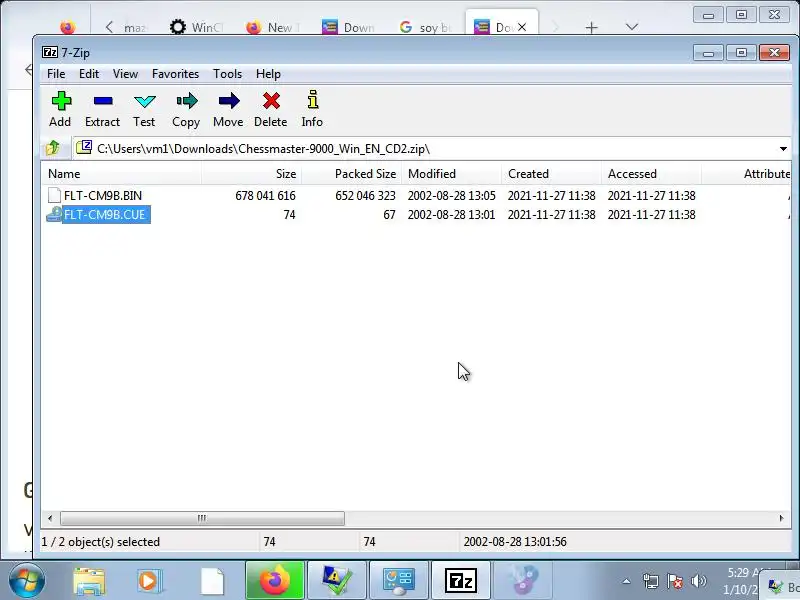Click the Action Center flag tray icon

(x=674, y=581)
